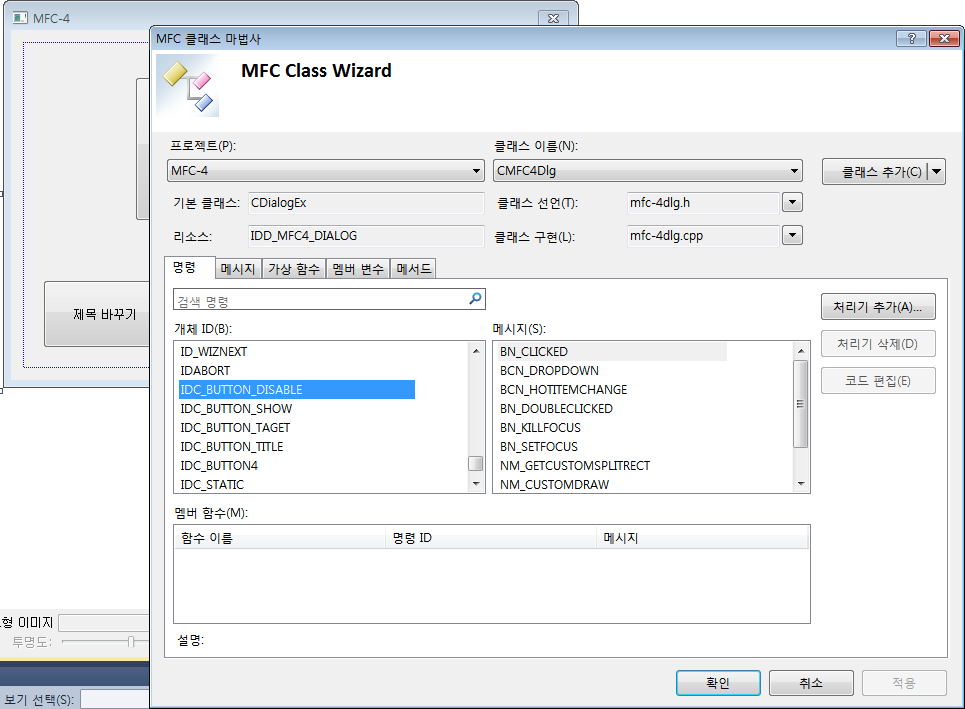The image size is (965, 709).
Task: Close the MFC-4 dialog preview window
Action: [553, 18]
